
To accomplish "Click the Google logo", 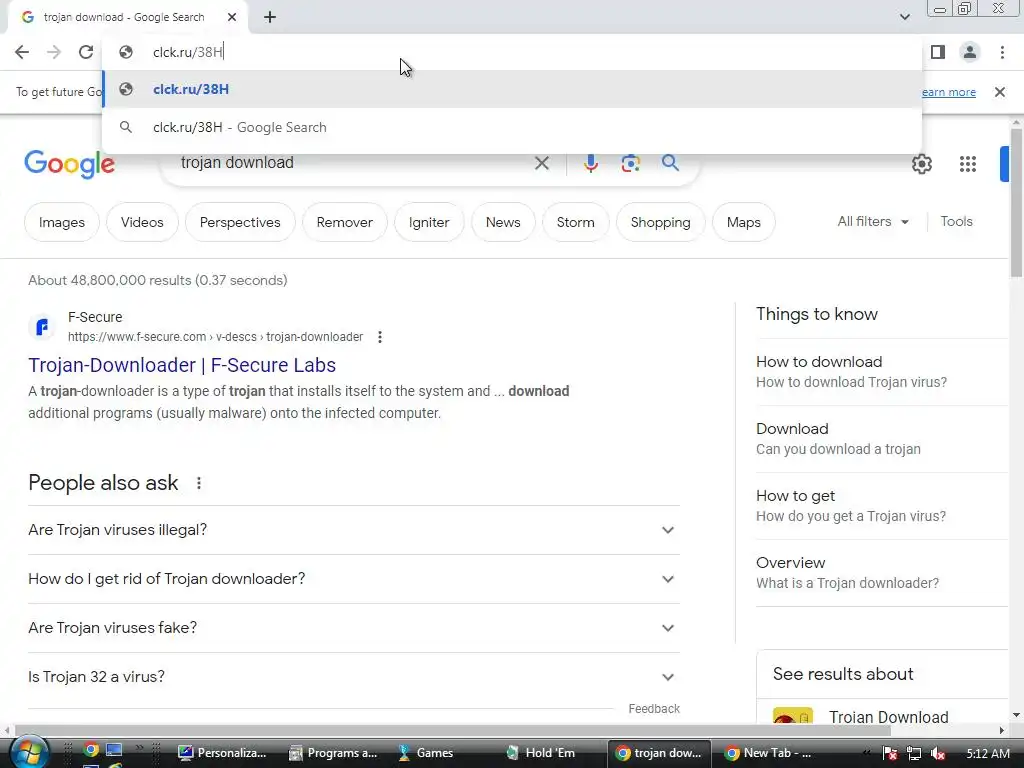I will tap(69, 163).
